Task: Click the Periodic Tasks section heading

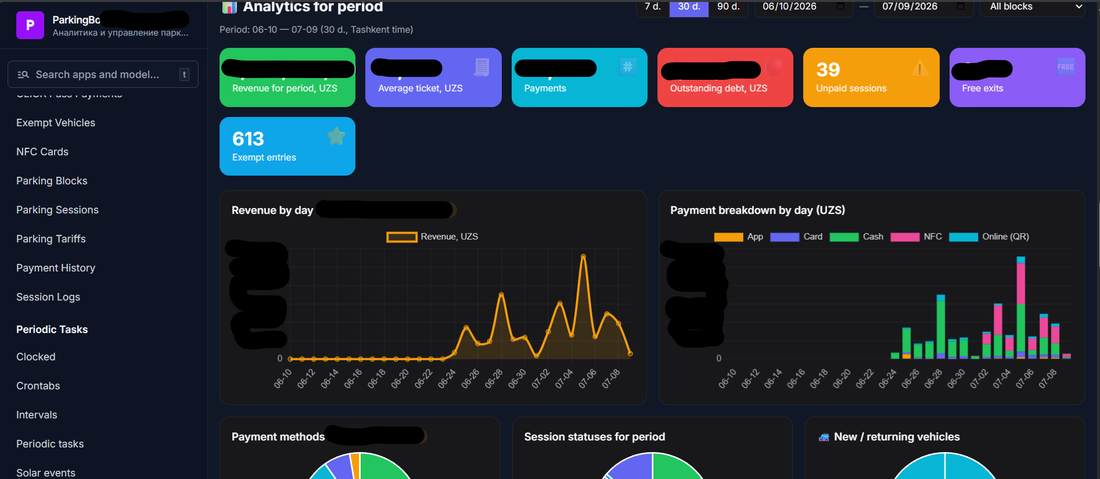Action: (x=52, y=330)
